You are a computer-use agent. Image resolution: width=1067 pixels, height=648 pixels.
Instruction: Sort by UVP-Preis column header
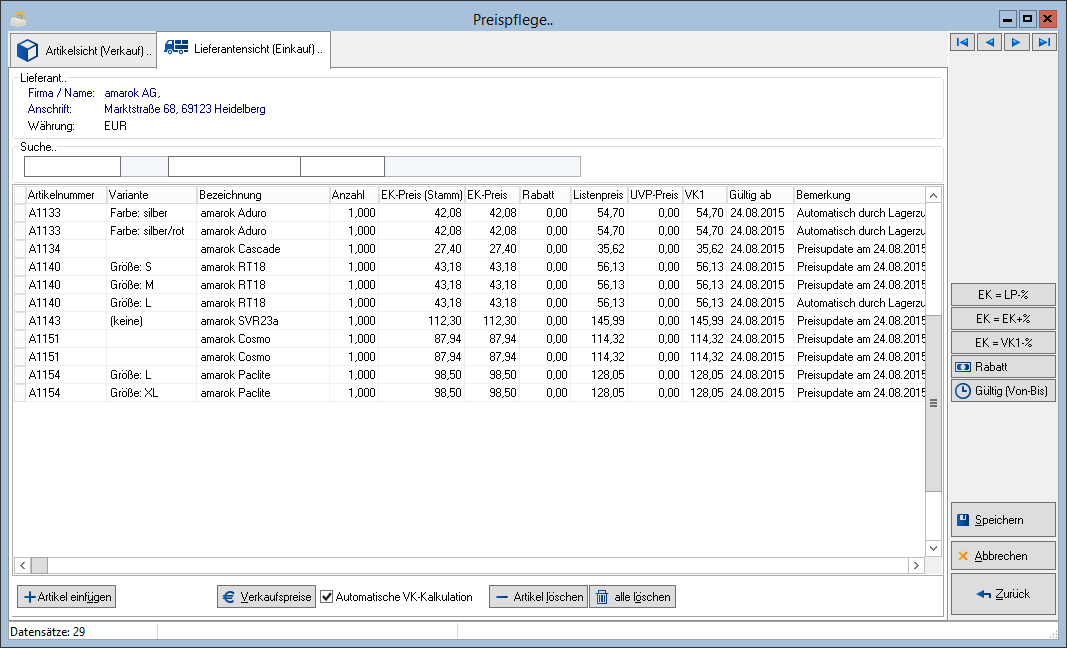coord(655,195)
